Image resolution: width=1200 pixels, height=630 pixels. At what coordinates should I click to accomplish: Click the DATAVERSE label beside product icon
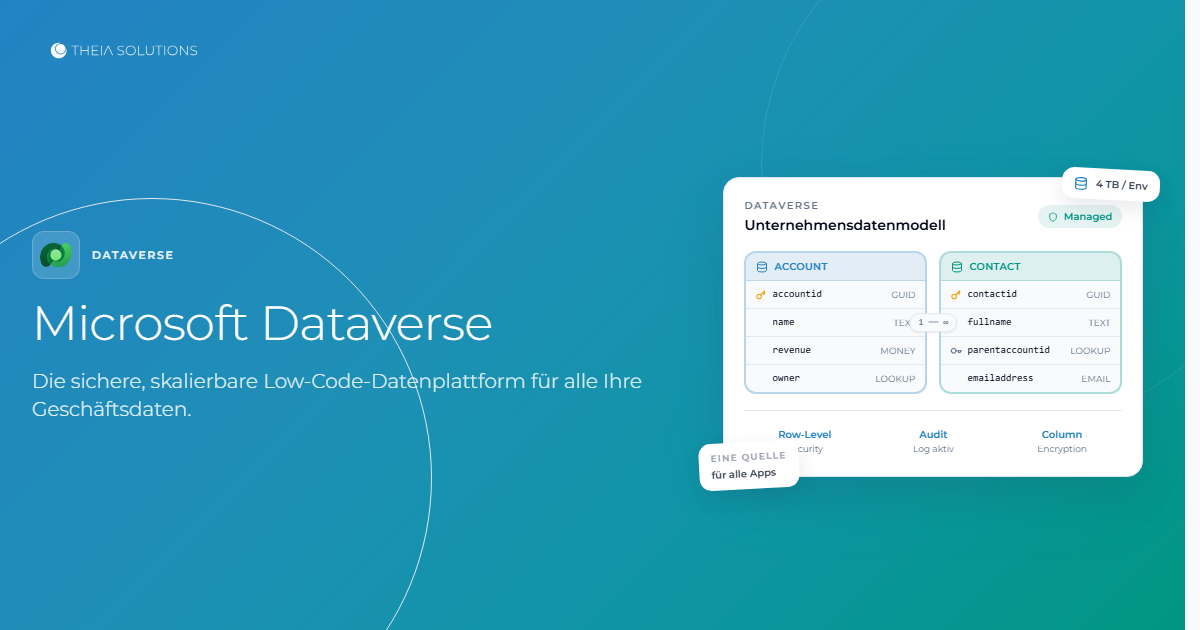tap(132, 255)
